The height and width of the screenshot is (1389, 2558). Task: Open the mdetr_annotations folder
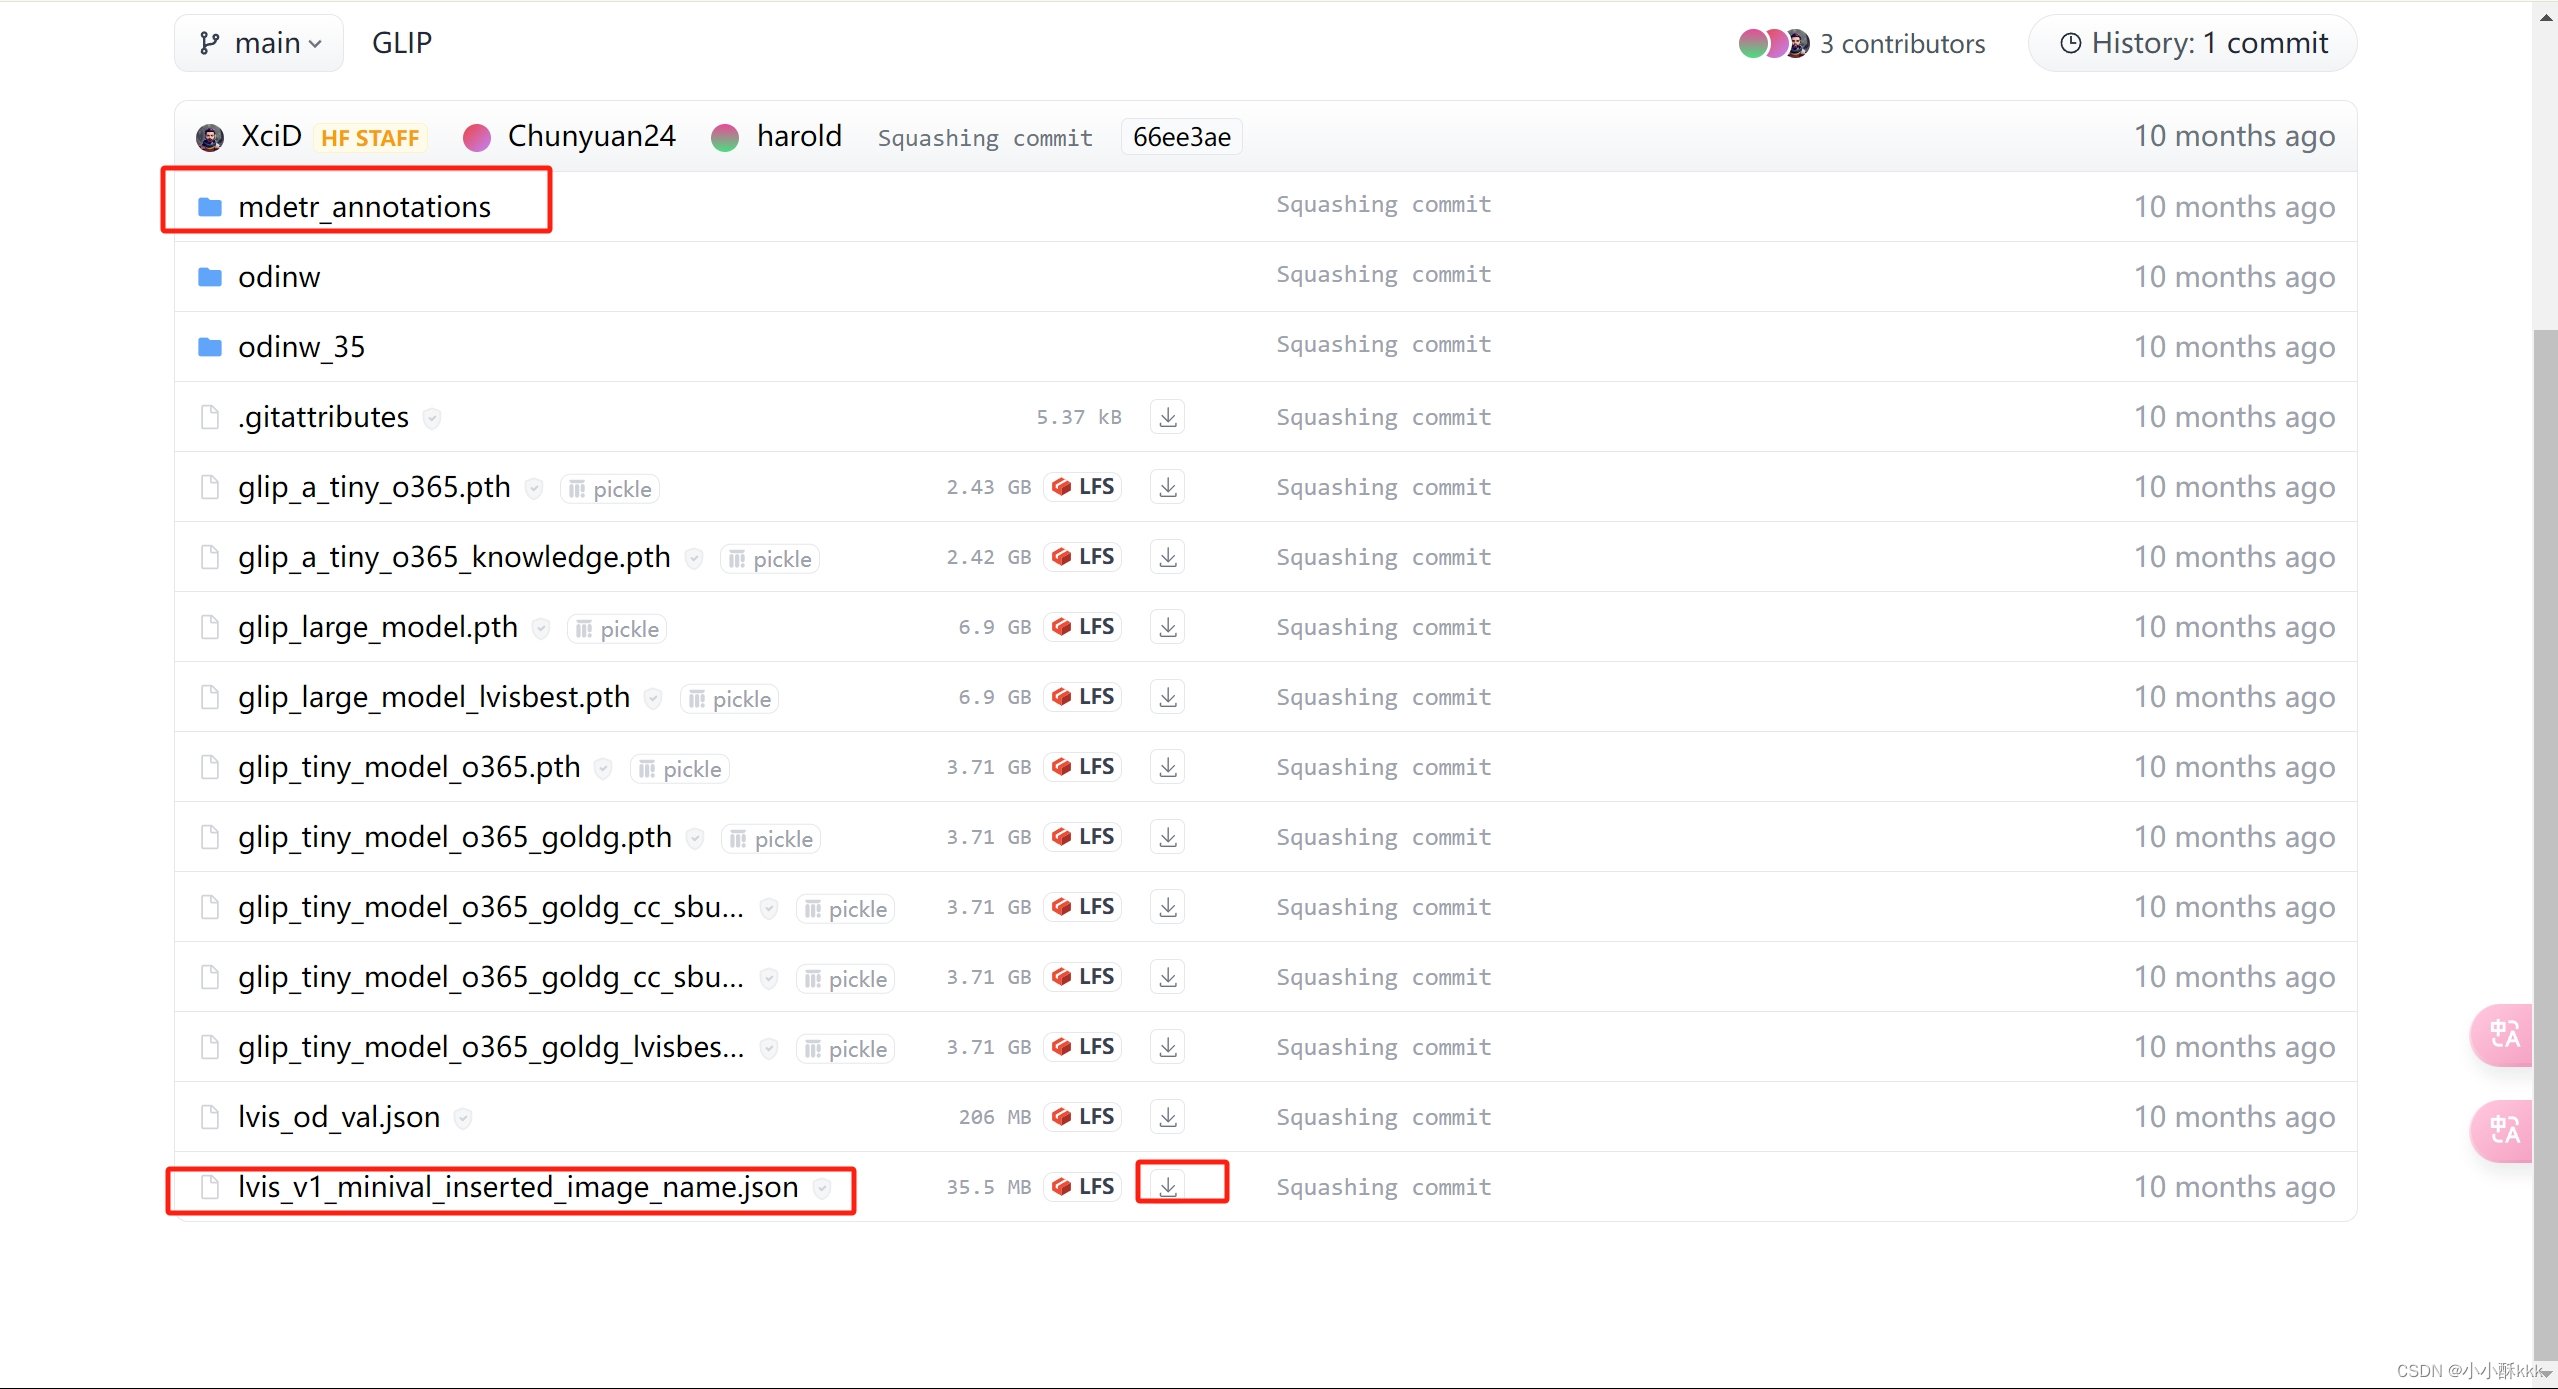click(364, 207)
